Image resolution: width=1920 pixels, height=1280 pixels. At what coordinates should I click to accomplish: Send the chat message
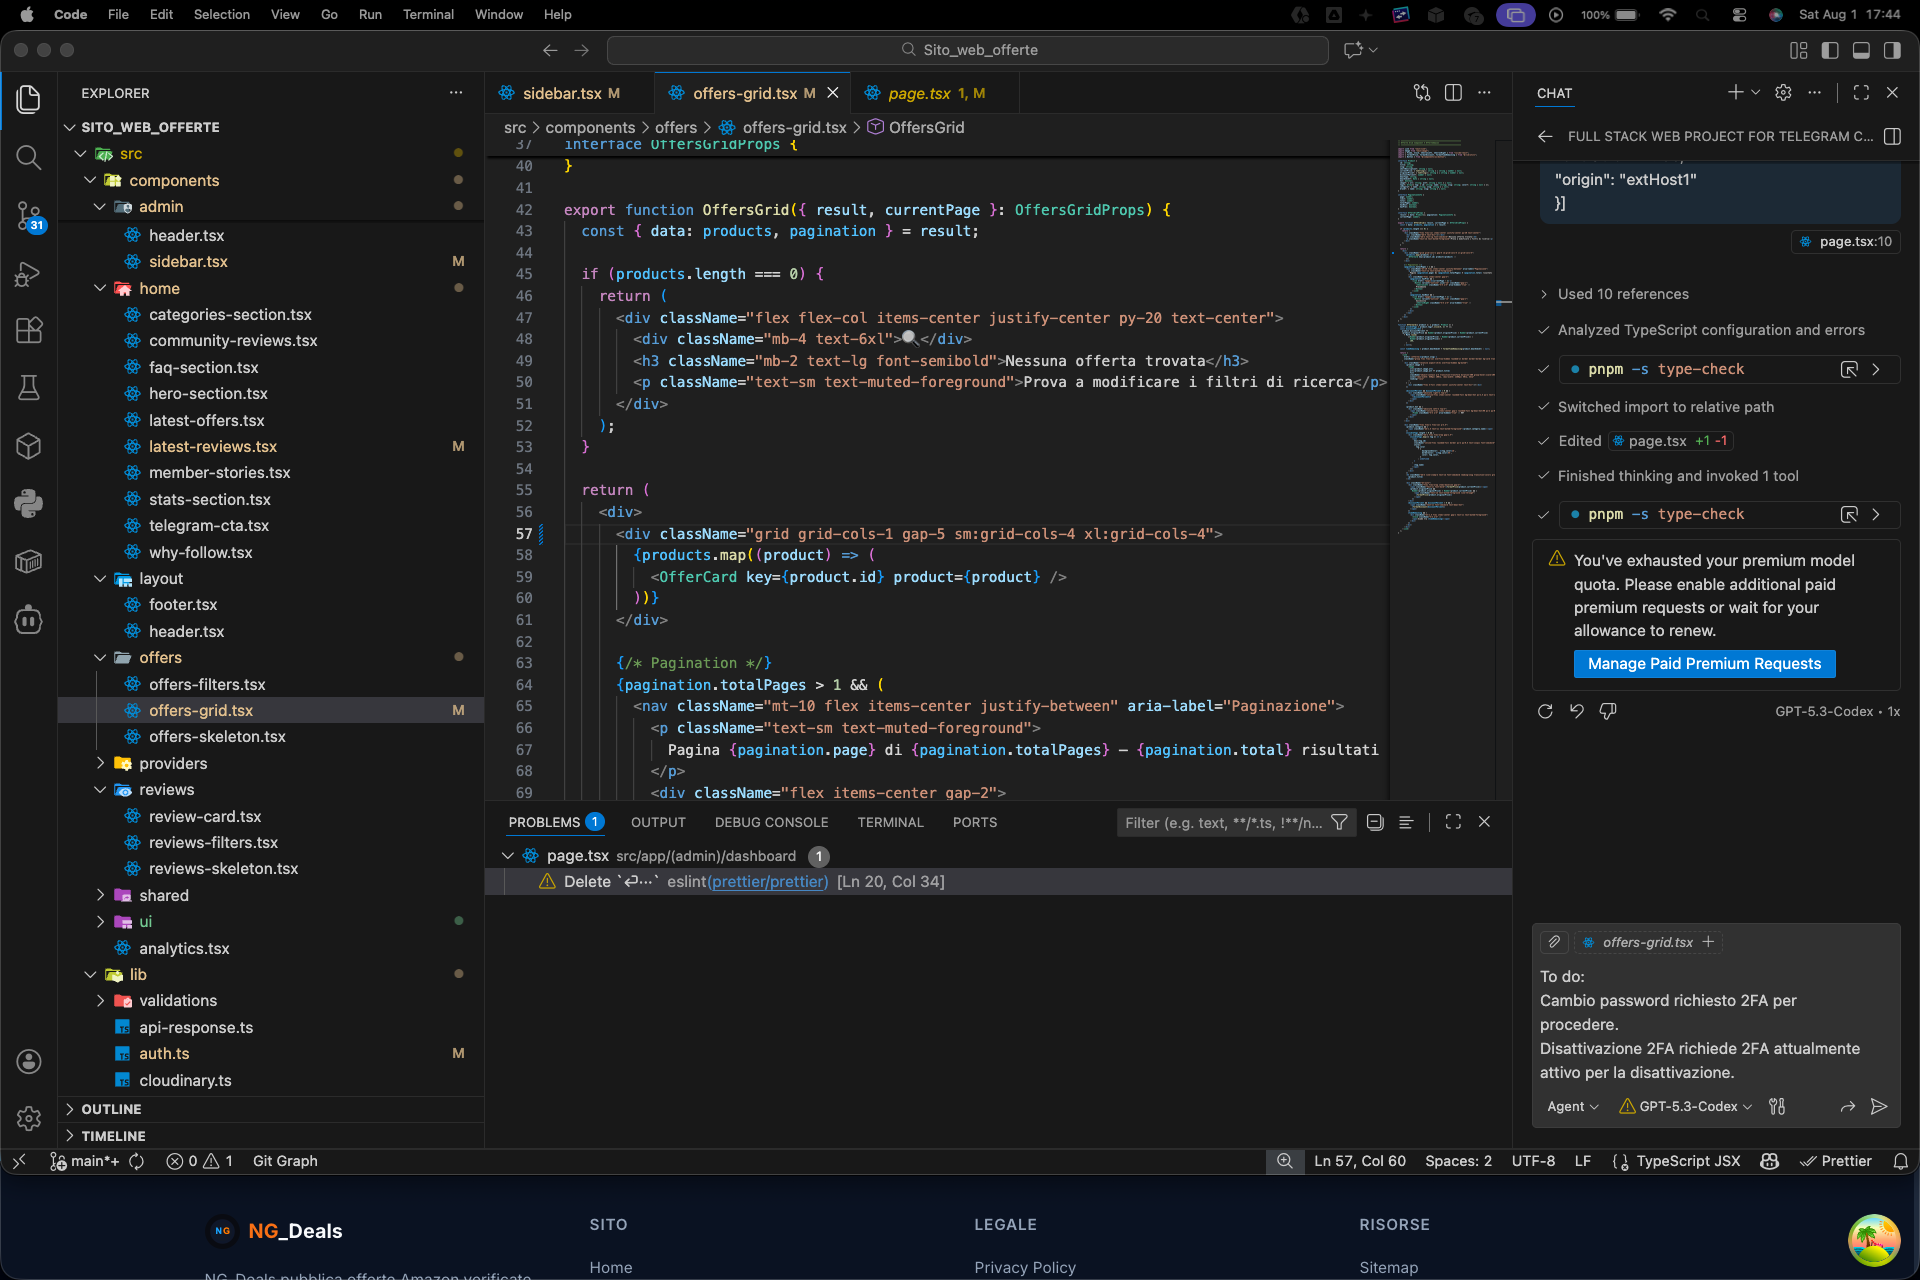[1879, 1106]
